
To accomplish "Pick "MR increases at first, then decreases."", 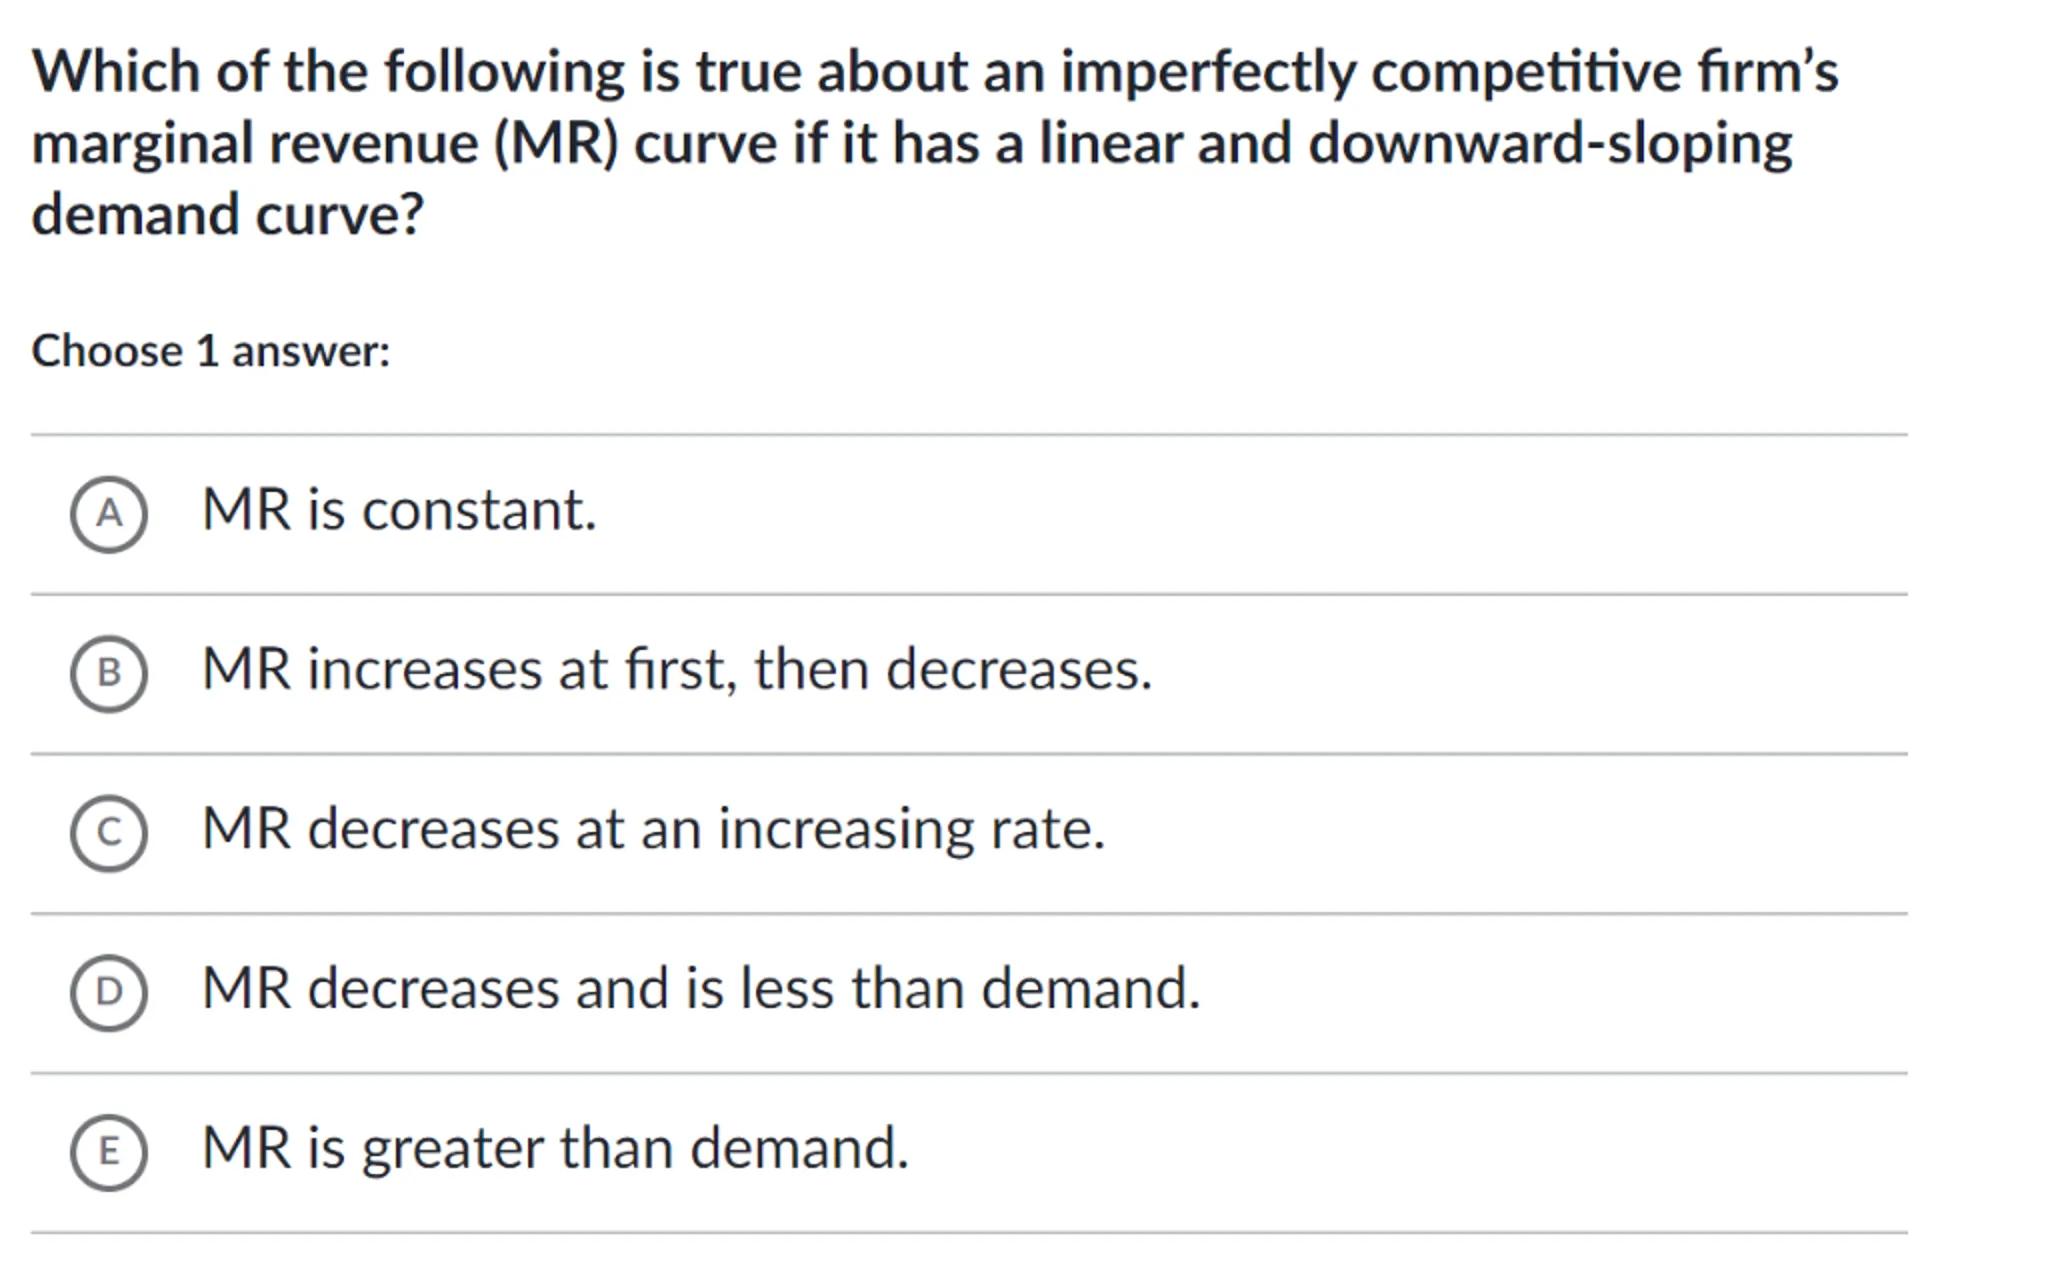I will coord(677,669).
